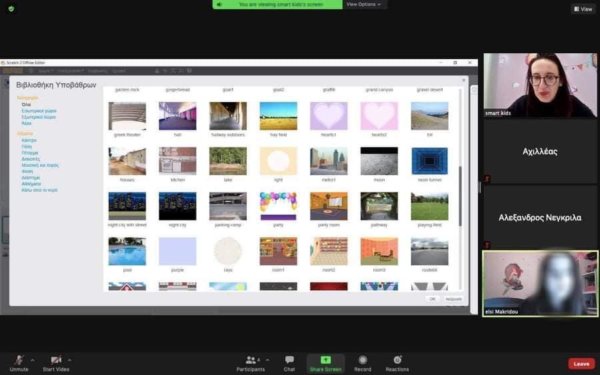Select the pool backdrop thumbnail
The image size is (600, 375).
point(127,251)
